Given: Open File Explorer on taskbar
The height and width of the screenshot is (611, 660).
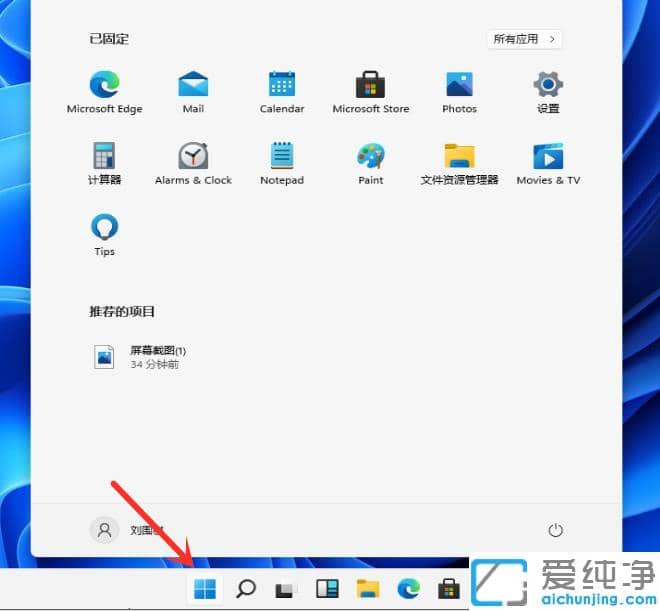Looking at the screenshot, I should click(368, 589).
